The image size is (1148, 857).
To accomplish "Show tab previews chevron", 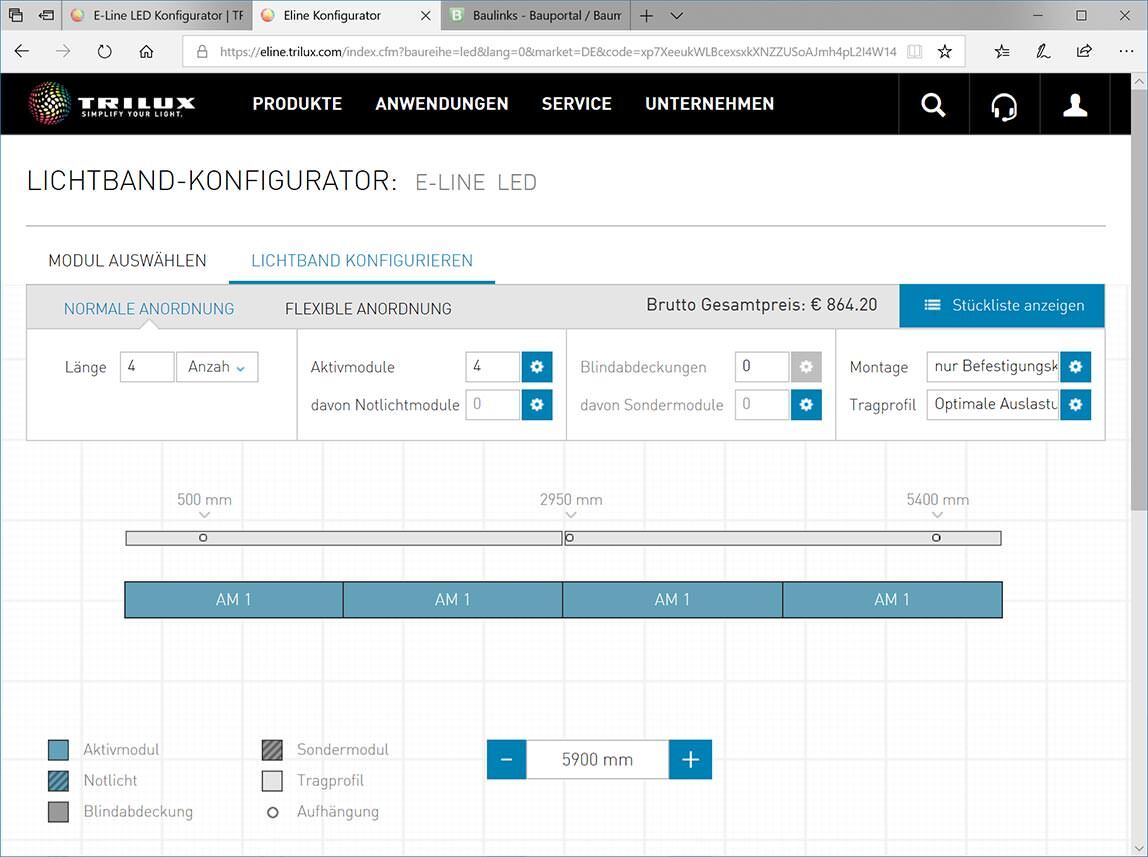I will 676,15.
